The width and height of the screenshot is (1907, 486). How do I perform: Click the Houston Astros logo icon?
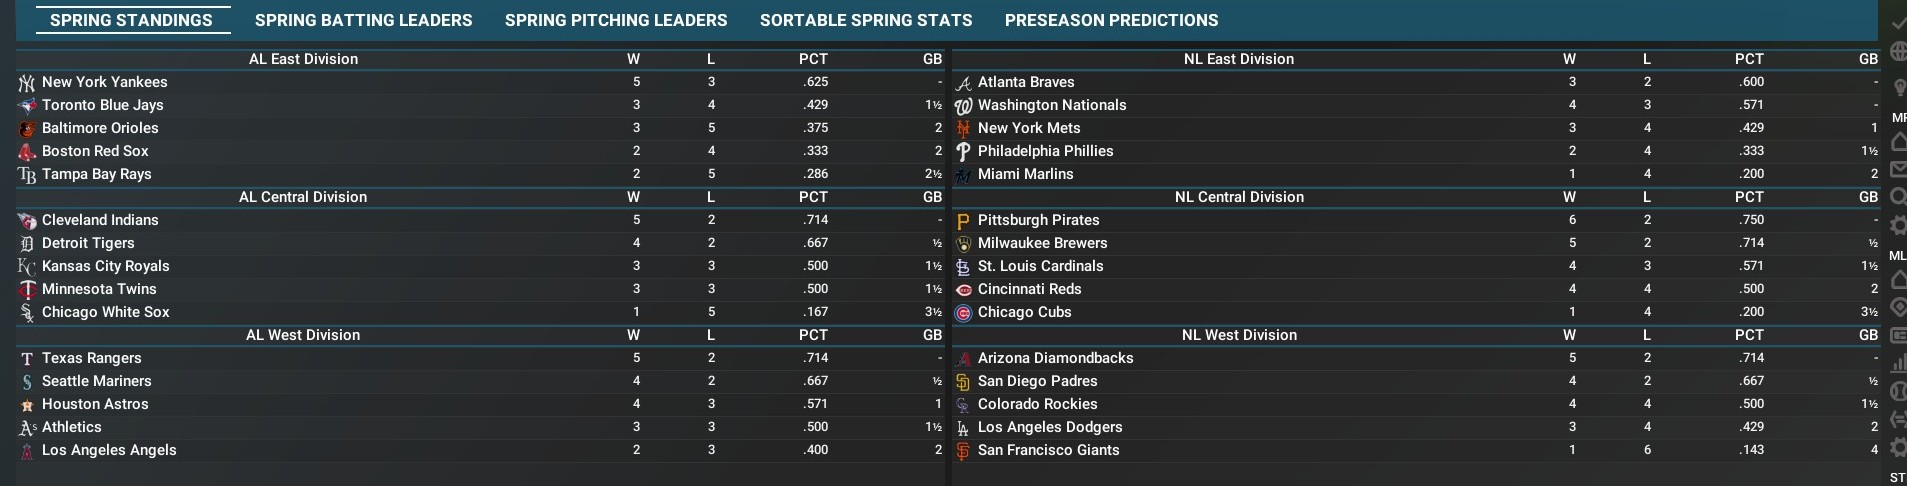(x=27, y=405)
